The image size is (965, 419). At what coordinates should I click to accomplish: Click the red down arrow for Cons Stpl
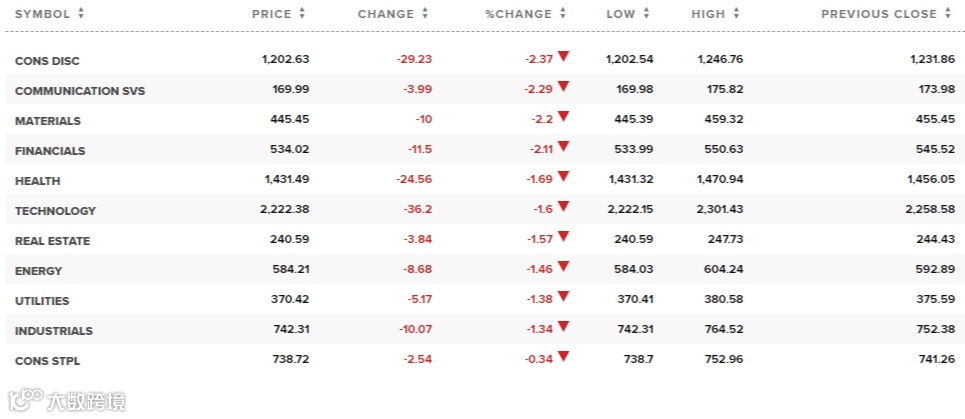point(564,357)
